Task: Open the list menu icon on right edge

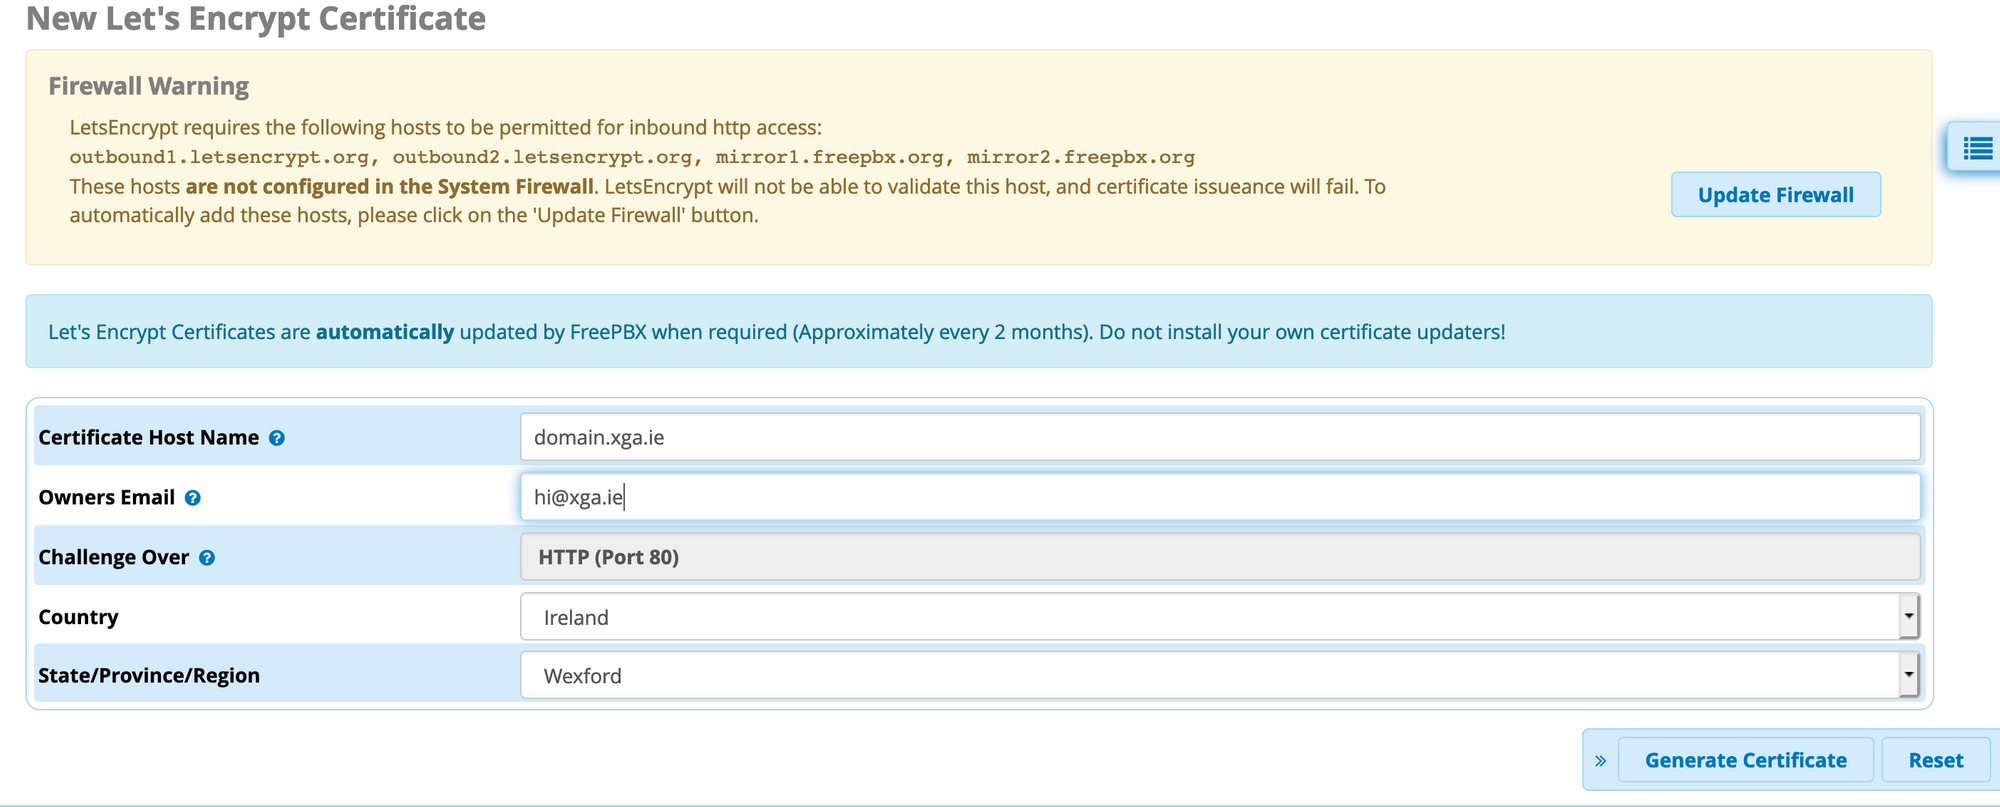Action: click(1976, 149)
